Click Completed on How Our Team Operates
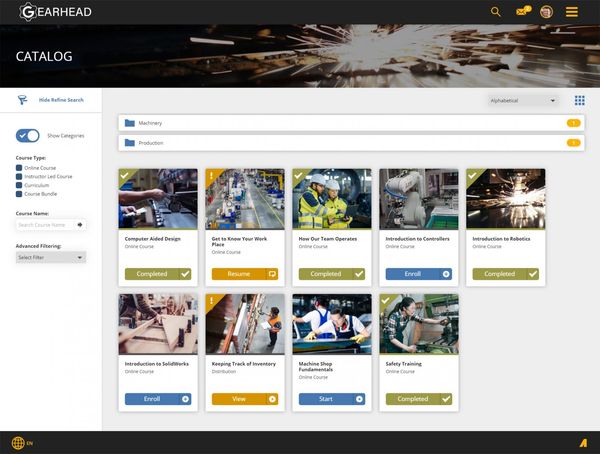 (332, 274)
